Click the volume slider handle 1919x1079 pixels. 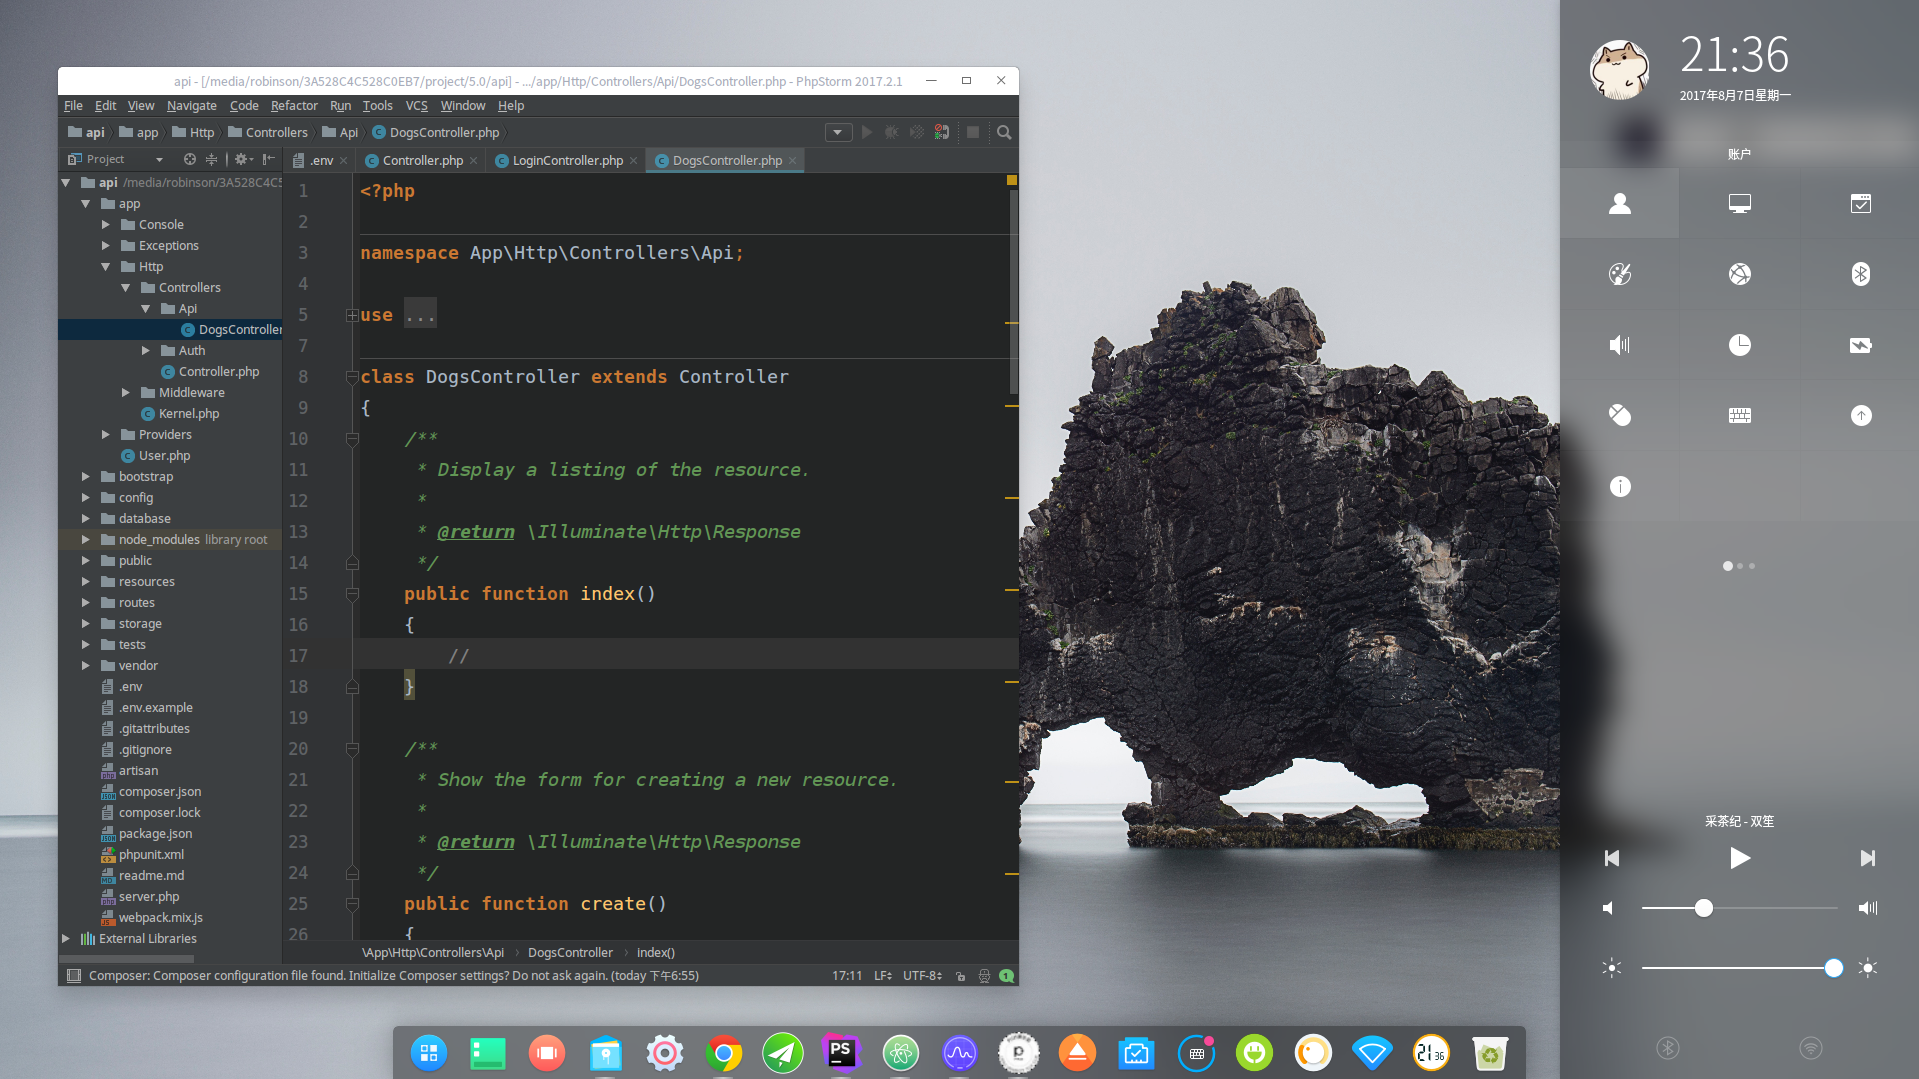pos(1704,908)
